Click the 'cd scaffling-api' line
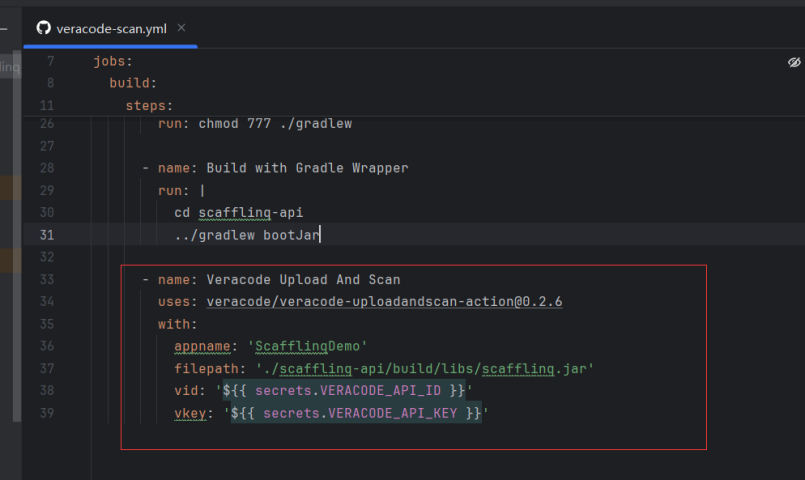The width and height of the screenshot is (805, 480). pyautogui.click(x=239, y=213)
